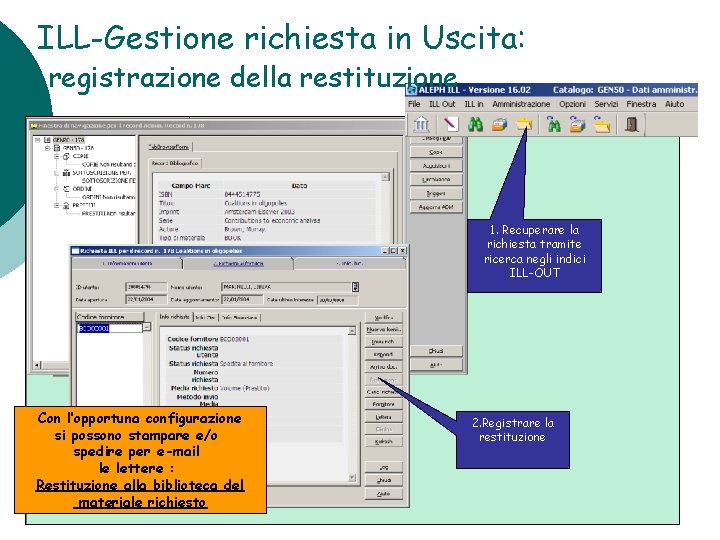Open the File menu

click(x=414, y=104)
